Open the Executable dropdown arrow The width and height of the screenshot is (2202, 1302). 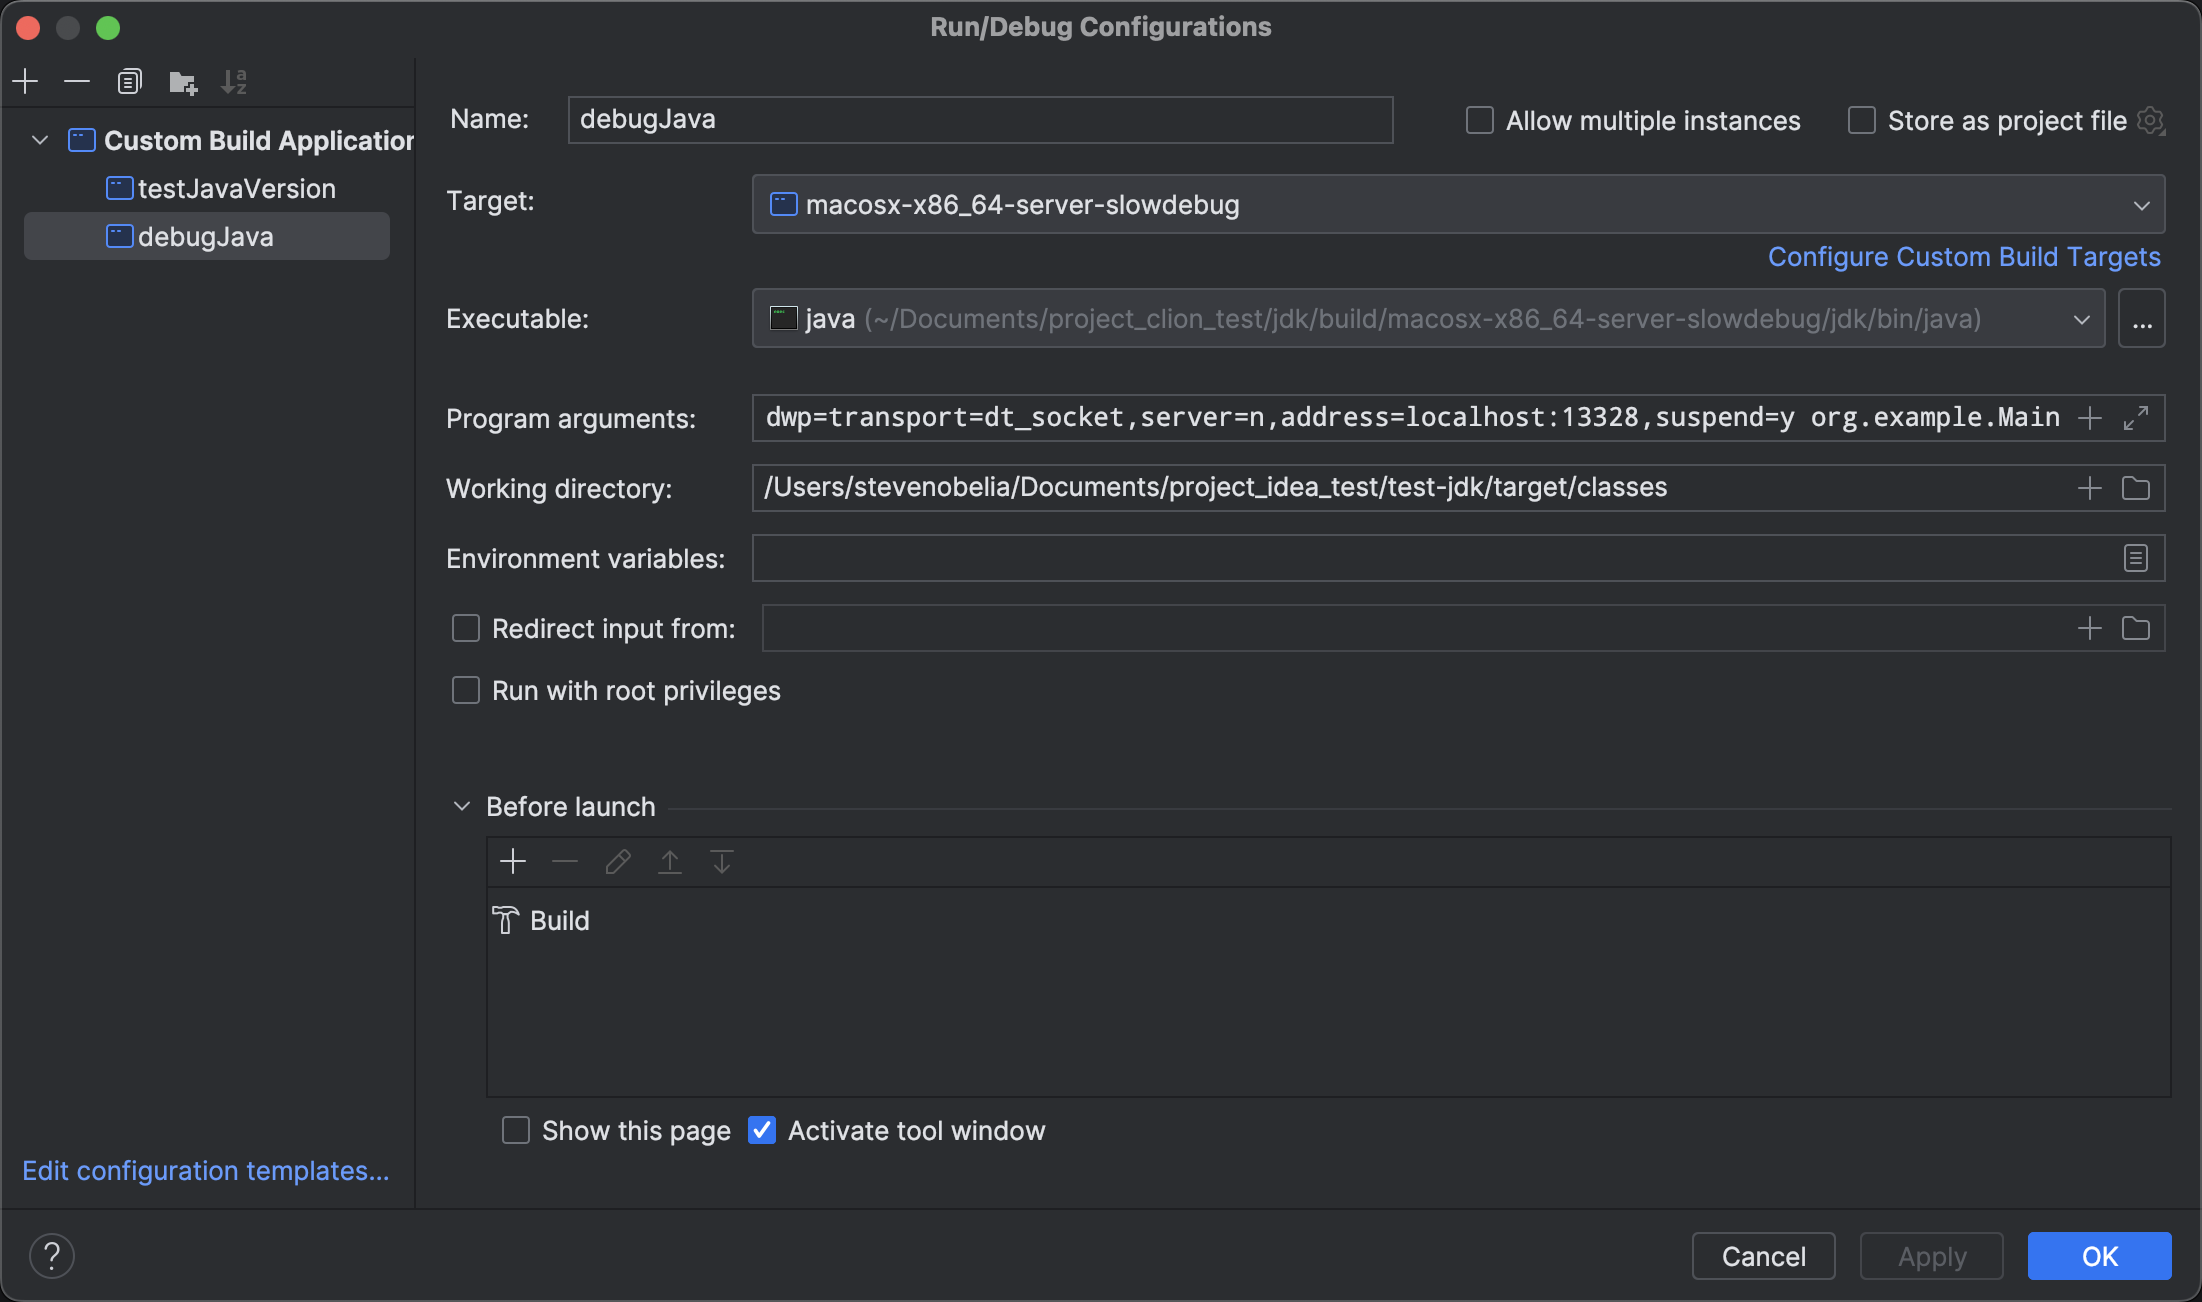2082,319
